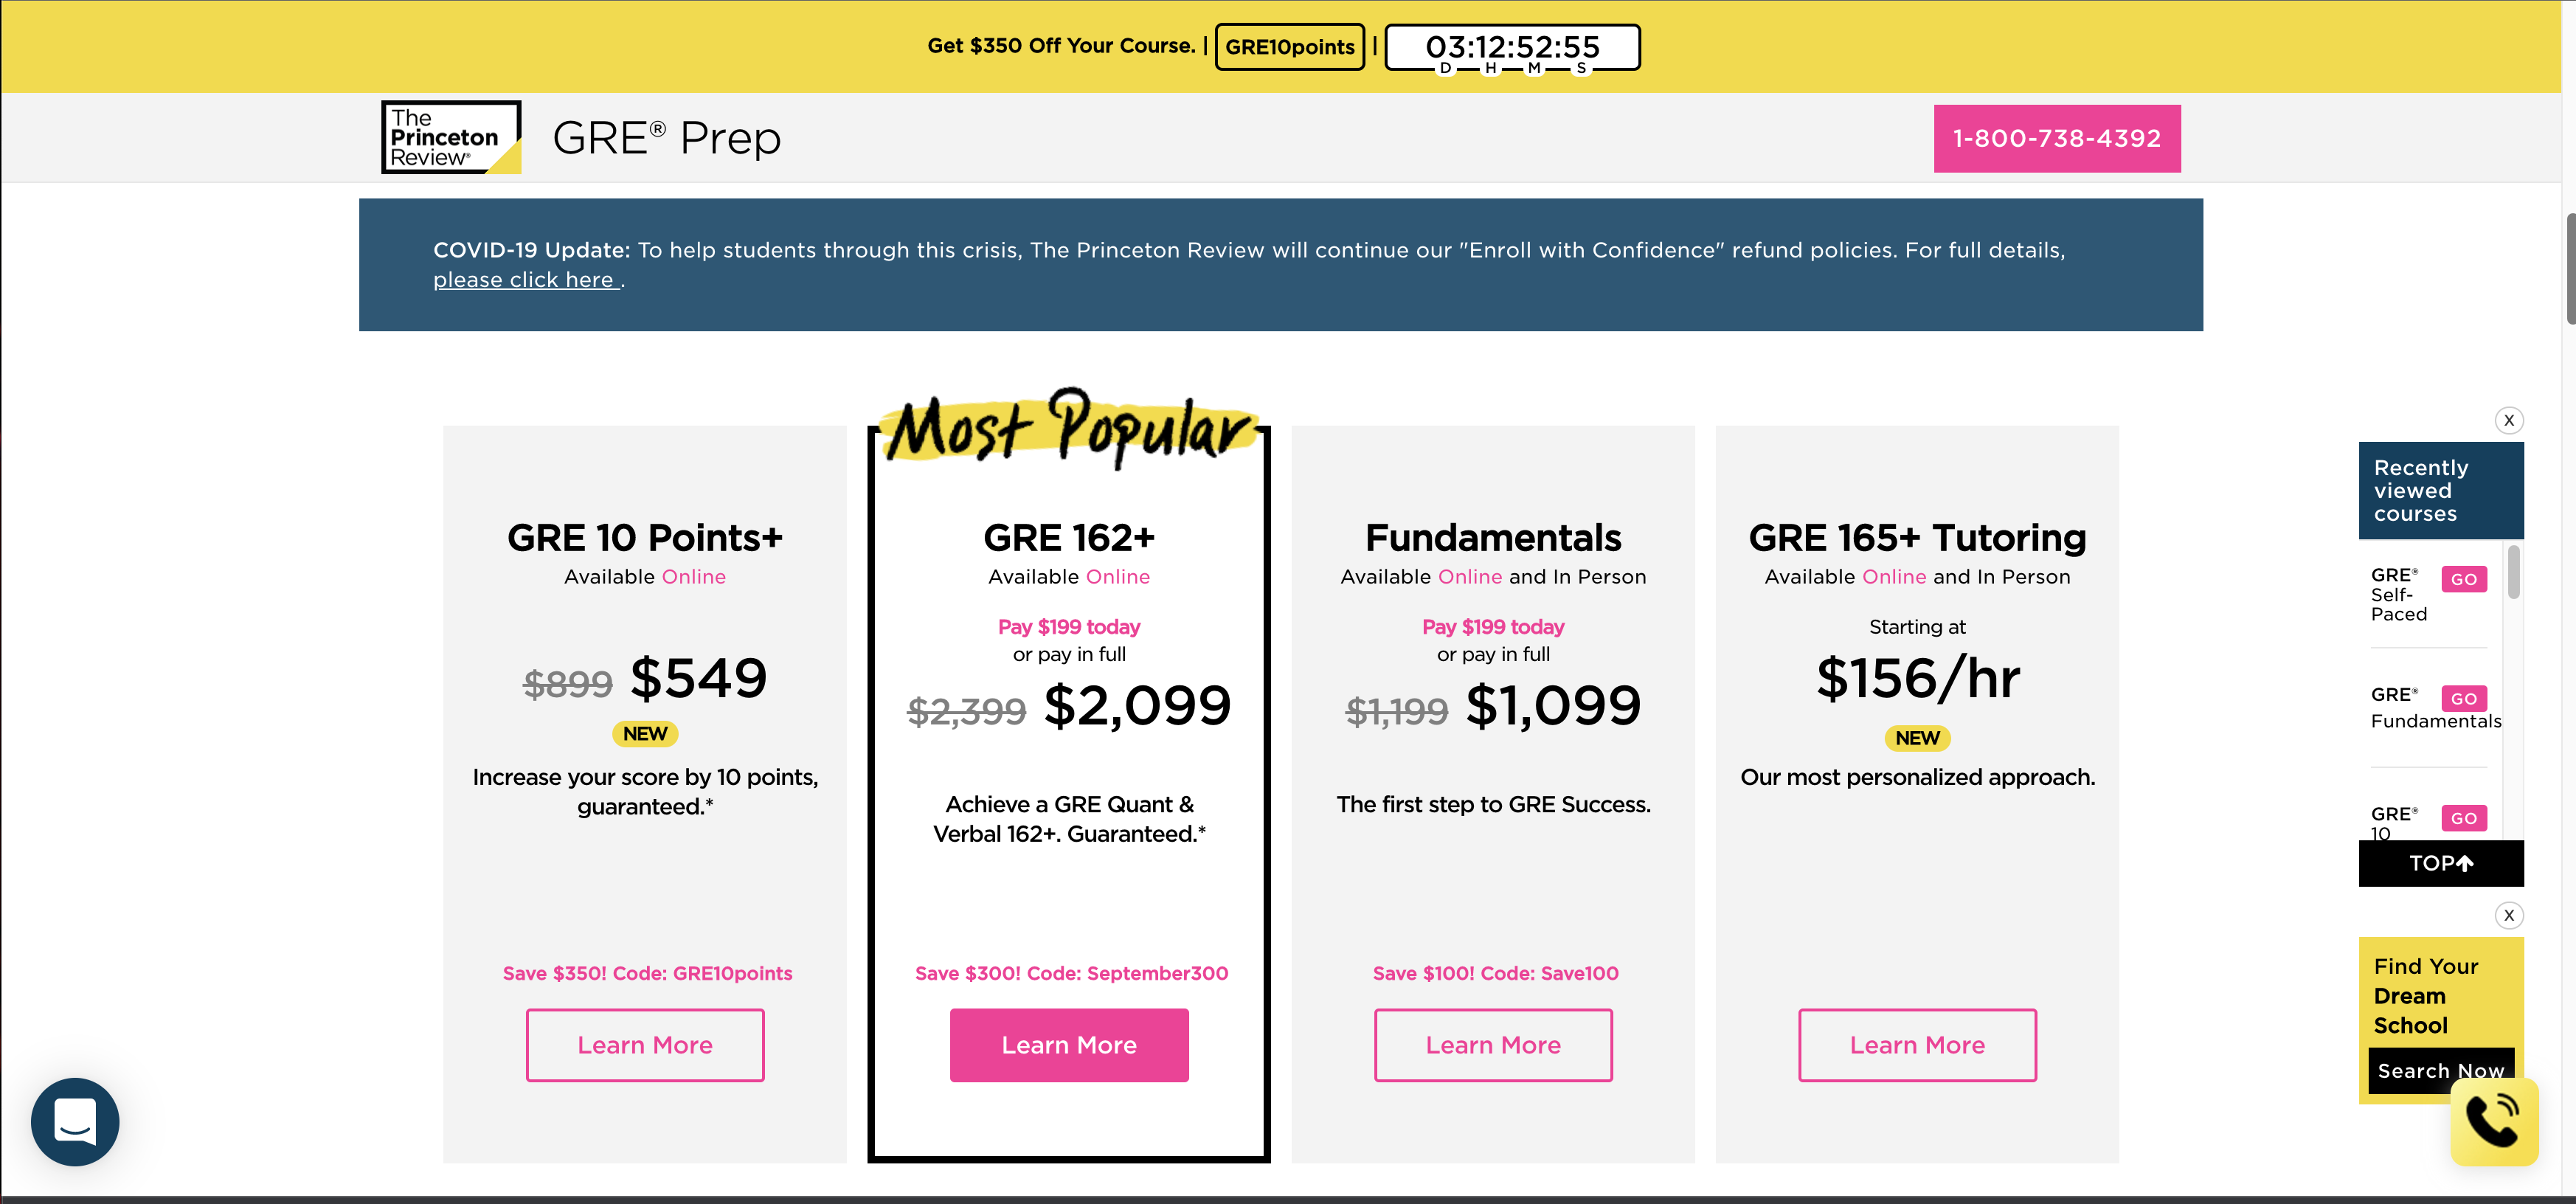Click The Princeton Review logo

coord(451,138)
